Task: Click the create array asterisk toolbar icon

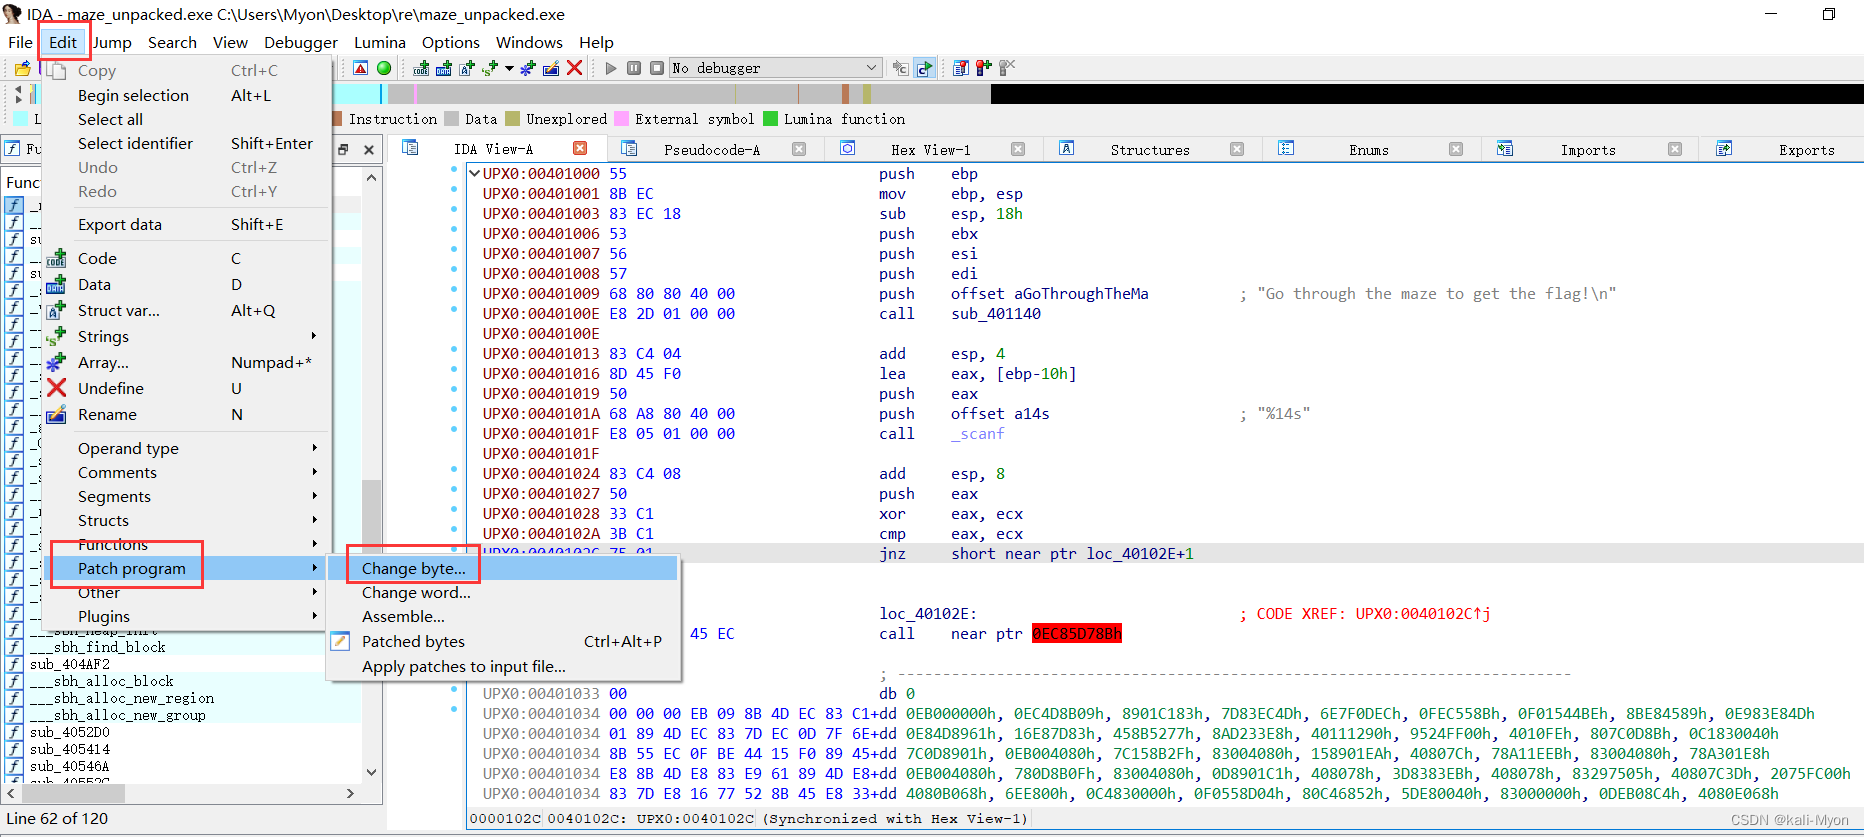Action: click(x=528, y=68)
